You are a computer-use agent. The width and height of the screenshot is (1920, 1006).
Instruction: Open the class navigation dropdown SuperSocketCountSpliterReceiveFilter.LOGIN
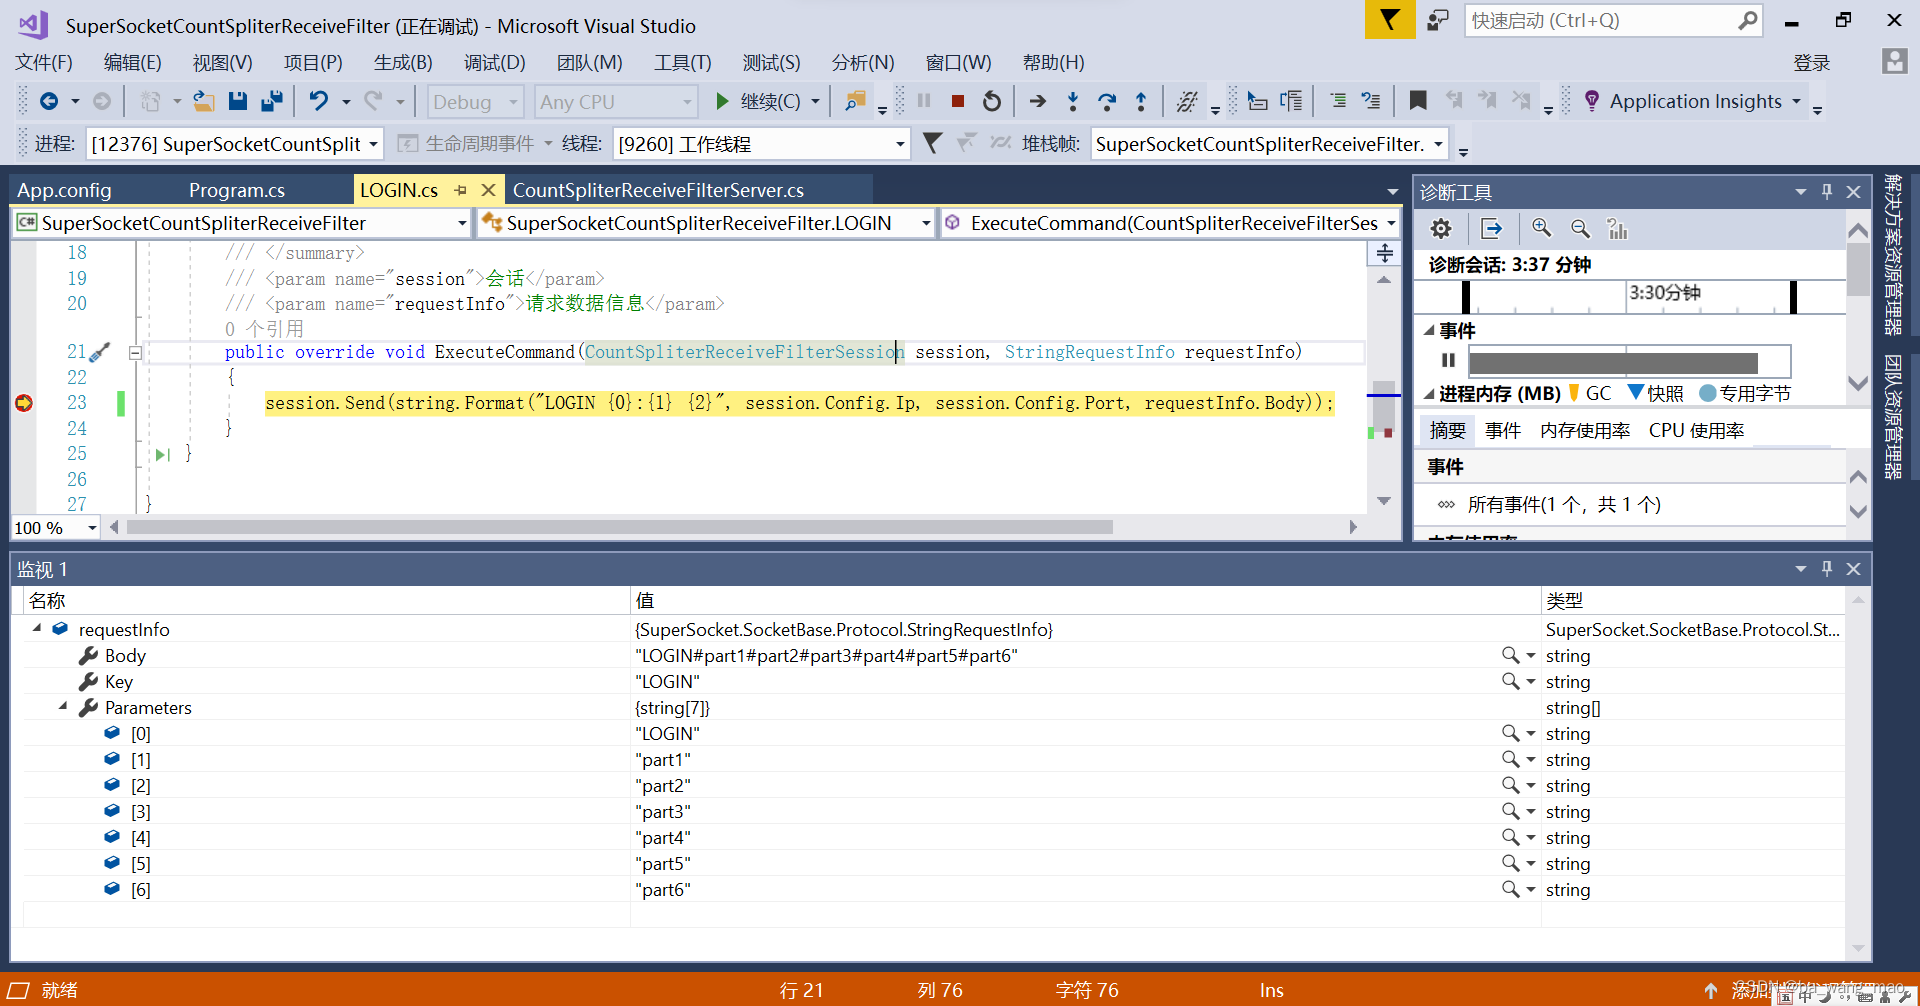[706, 223]
